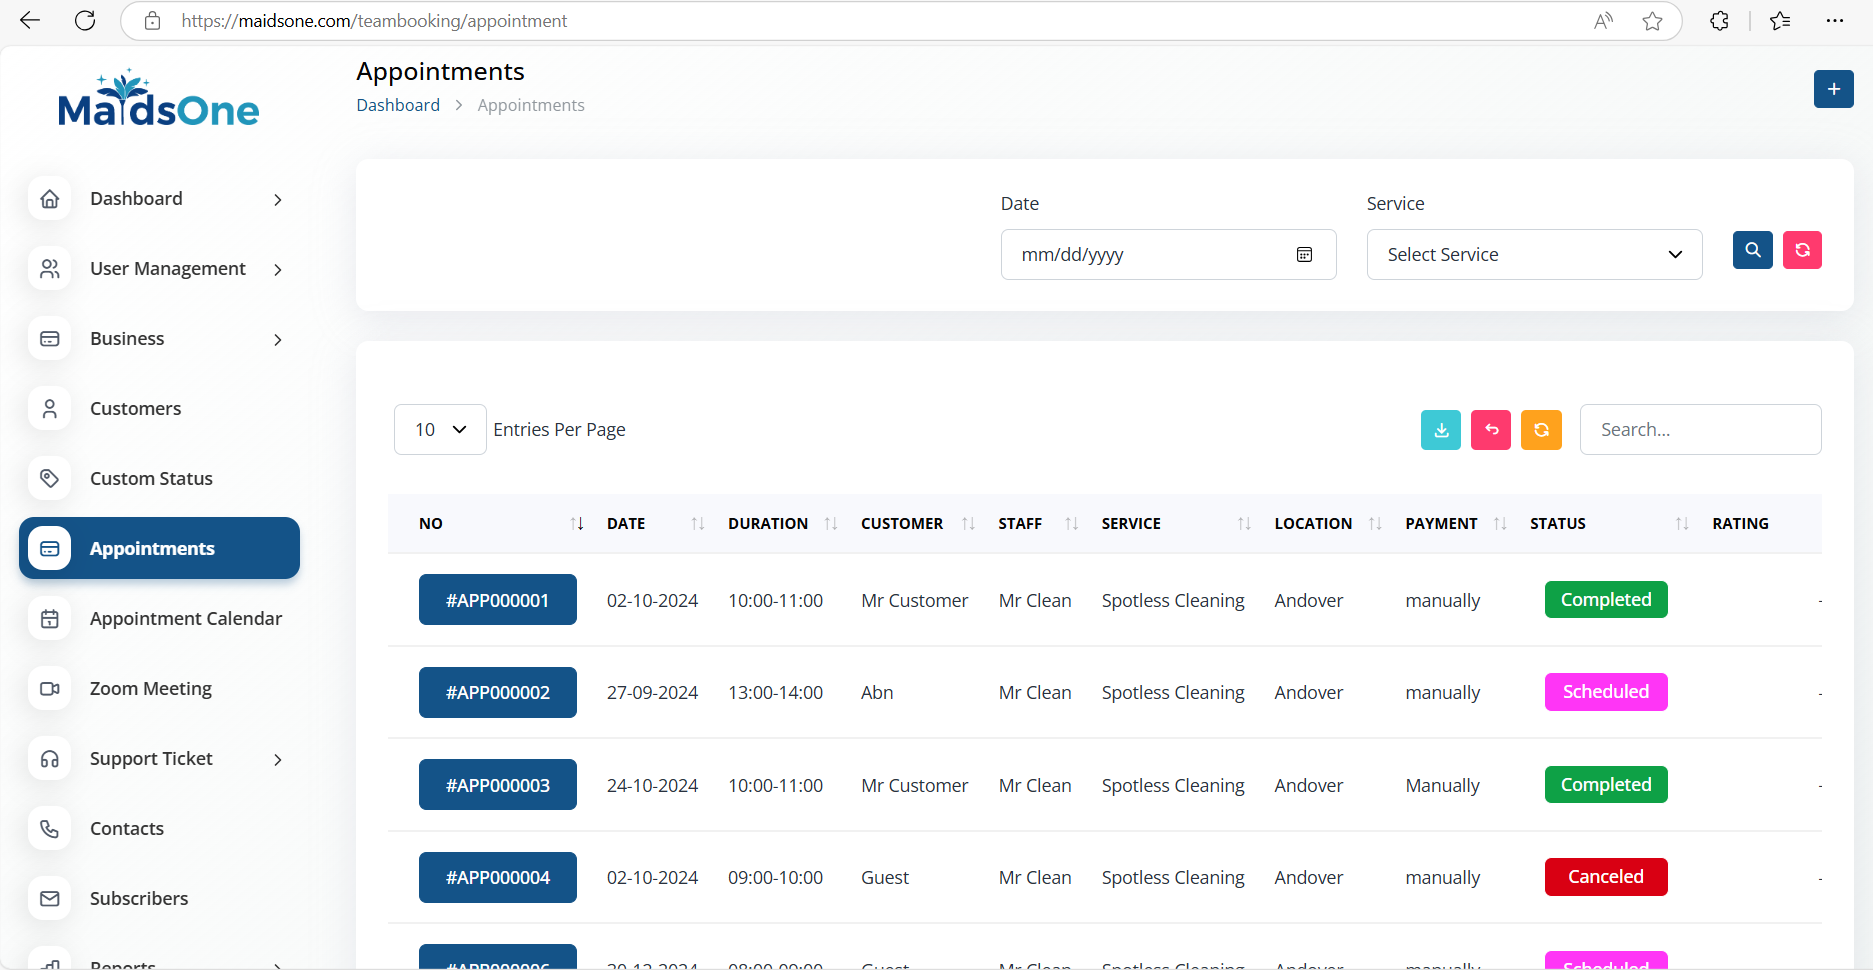The image size is (1873, 970).
Task: Click the plus add appointment button
Action: point(1833,89)
